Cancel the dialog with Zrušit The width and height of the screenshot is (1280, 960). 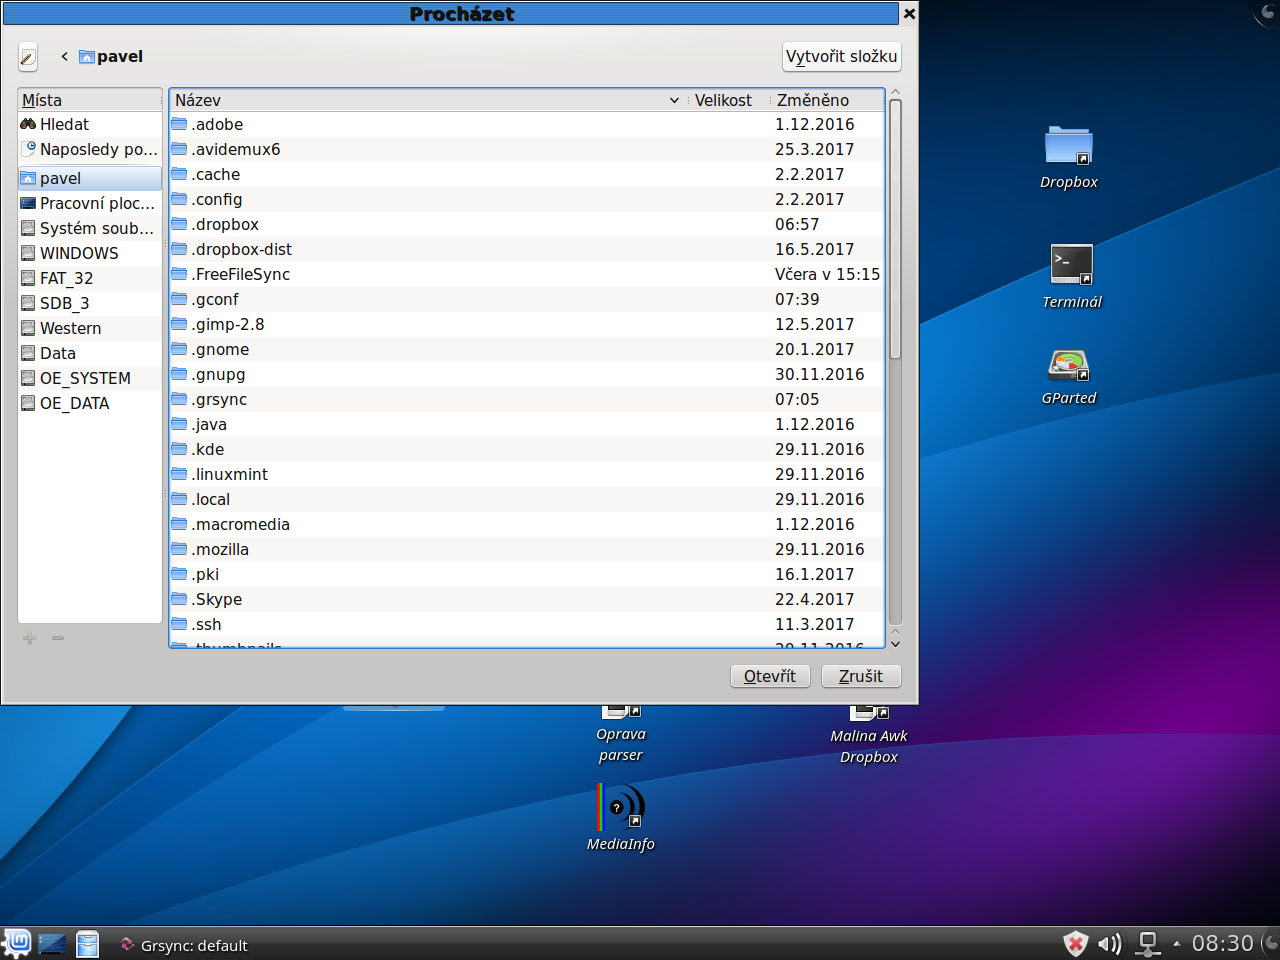coord(861,676)
